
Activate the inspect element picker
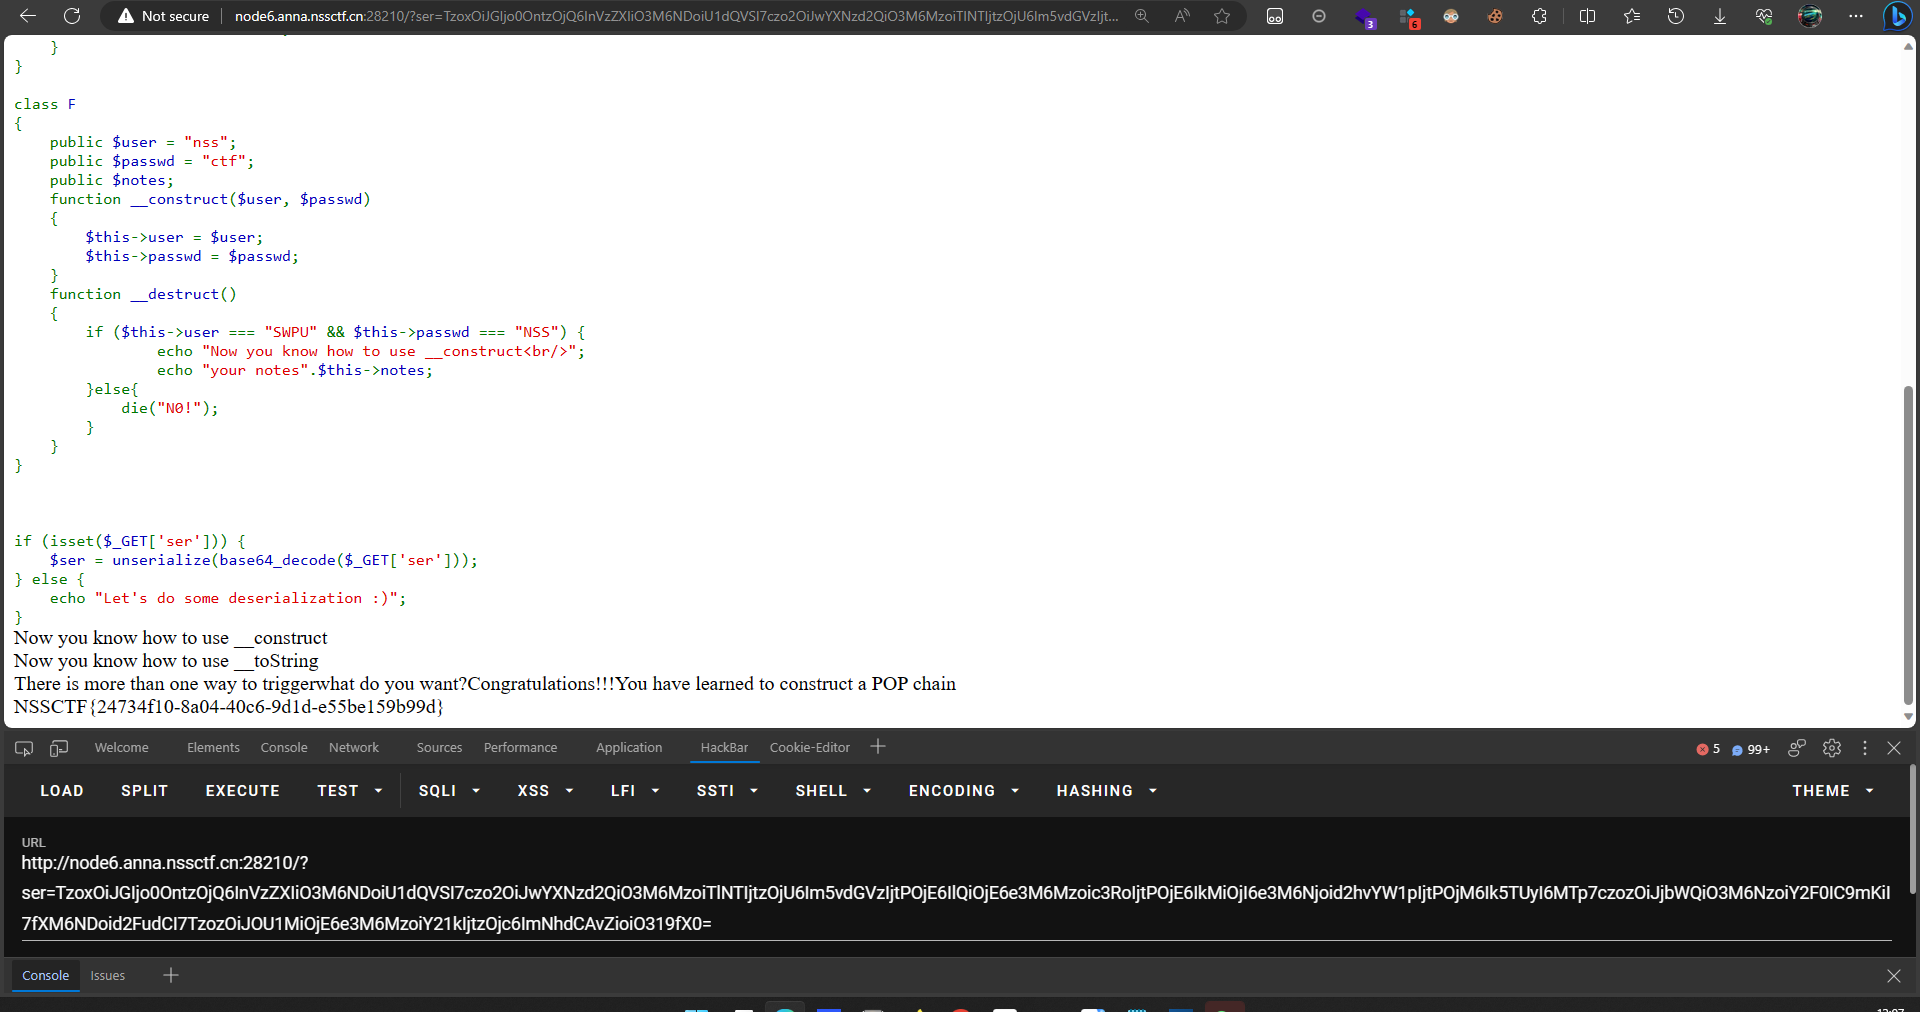(x=24, y=748)
